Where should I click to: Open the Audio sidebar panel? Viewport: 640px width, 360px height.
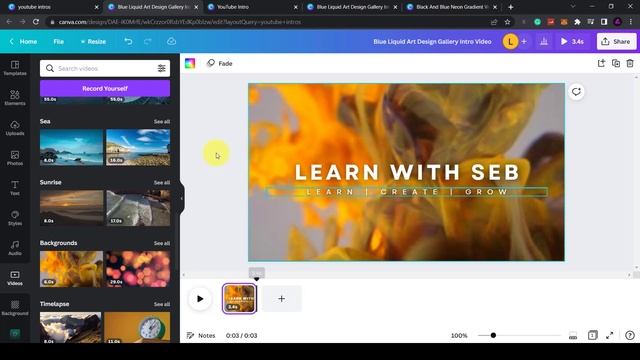point(15,248)
